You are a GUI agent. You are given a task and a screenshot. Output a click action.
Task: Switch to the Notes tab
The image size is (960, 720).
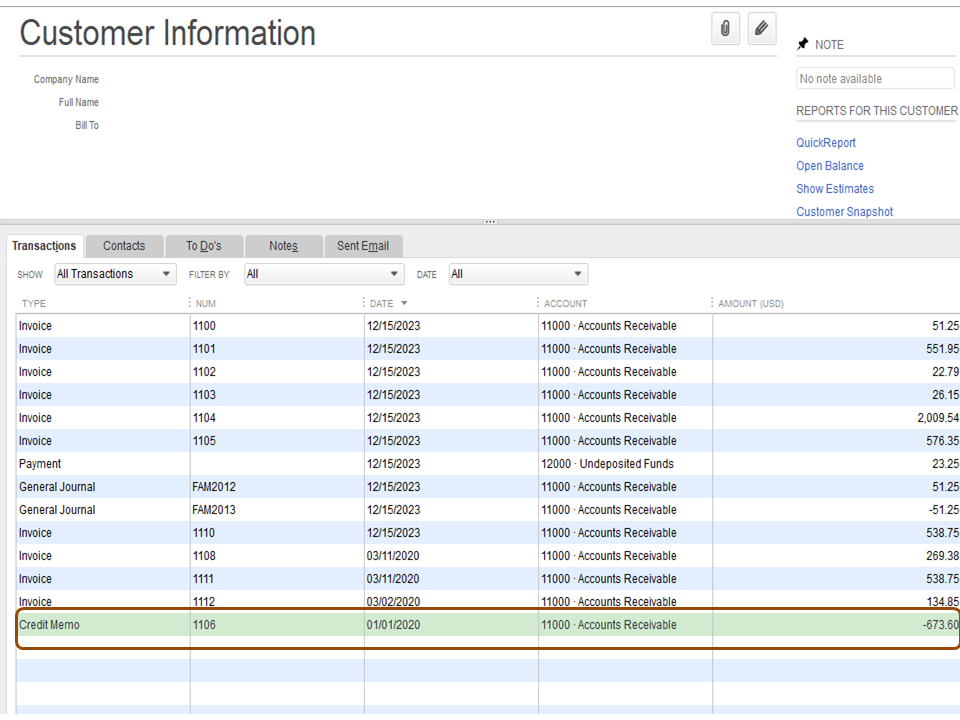coord(283,246)
